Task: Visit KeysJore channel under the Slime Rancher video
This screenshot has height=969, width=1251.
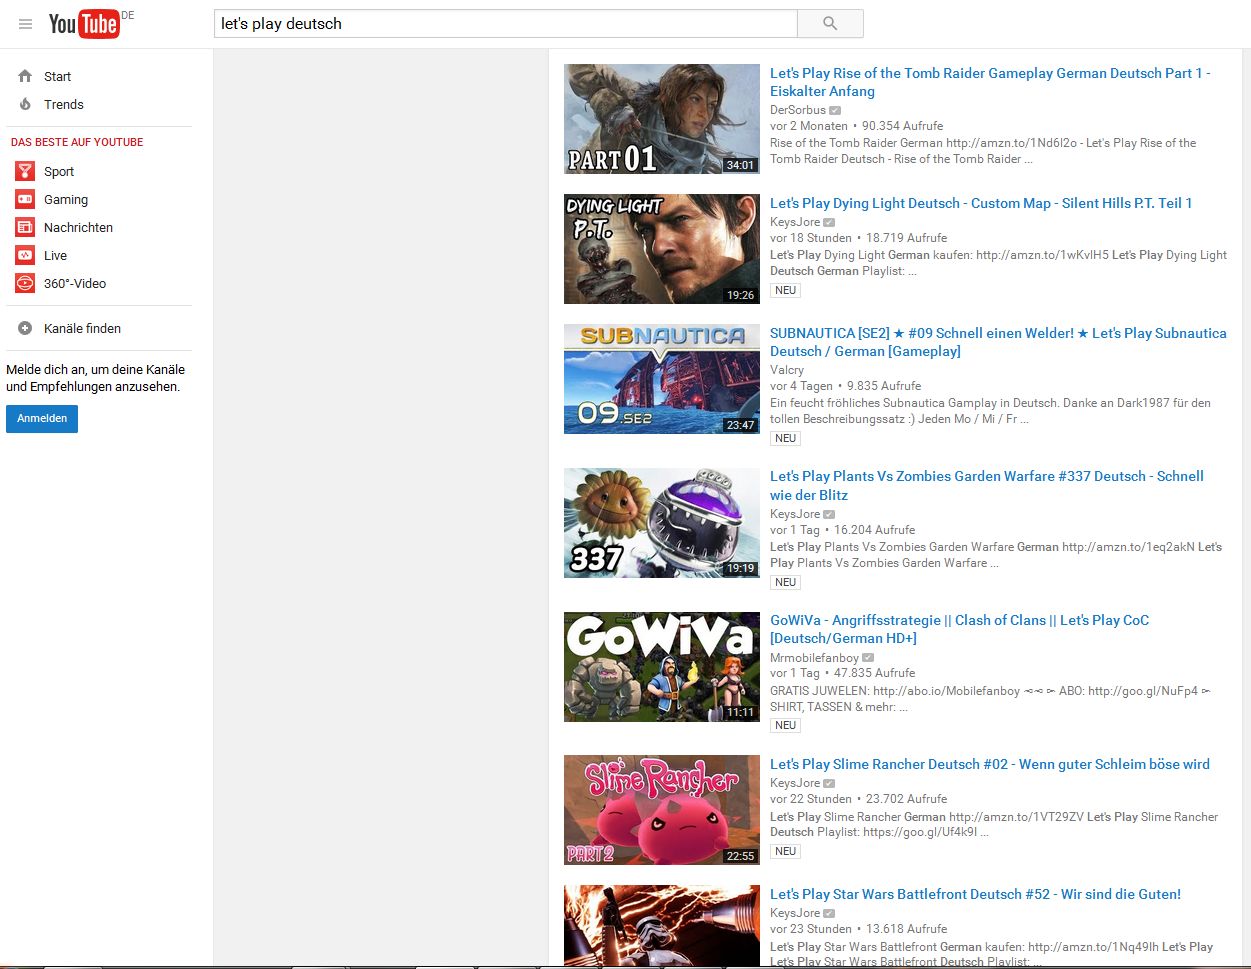Action: [x=795, y=783]
